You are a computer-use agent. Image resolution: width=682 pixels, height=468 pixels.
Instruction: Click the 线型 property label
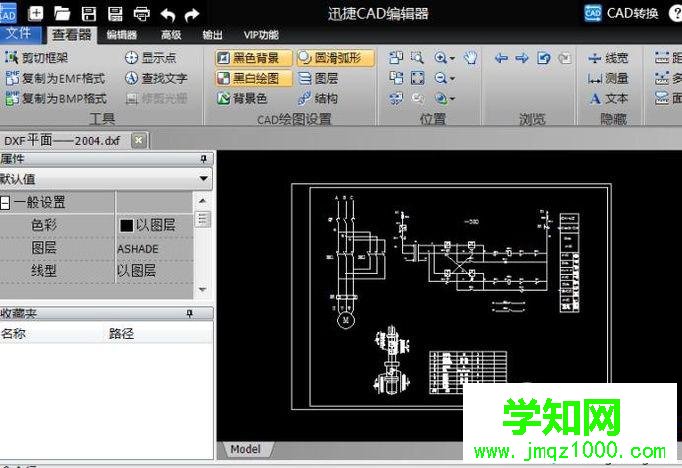point(44,271)
